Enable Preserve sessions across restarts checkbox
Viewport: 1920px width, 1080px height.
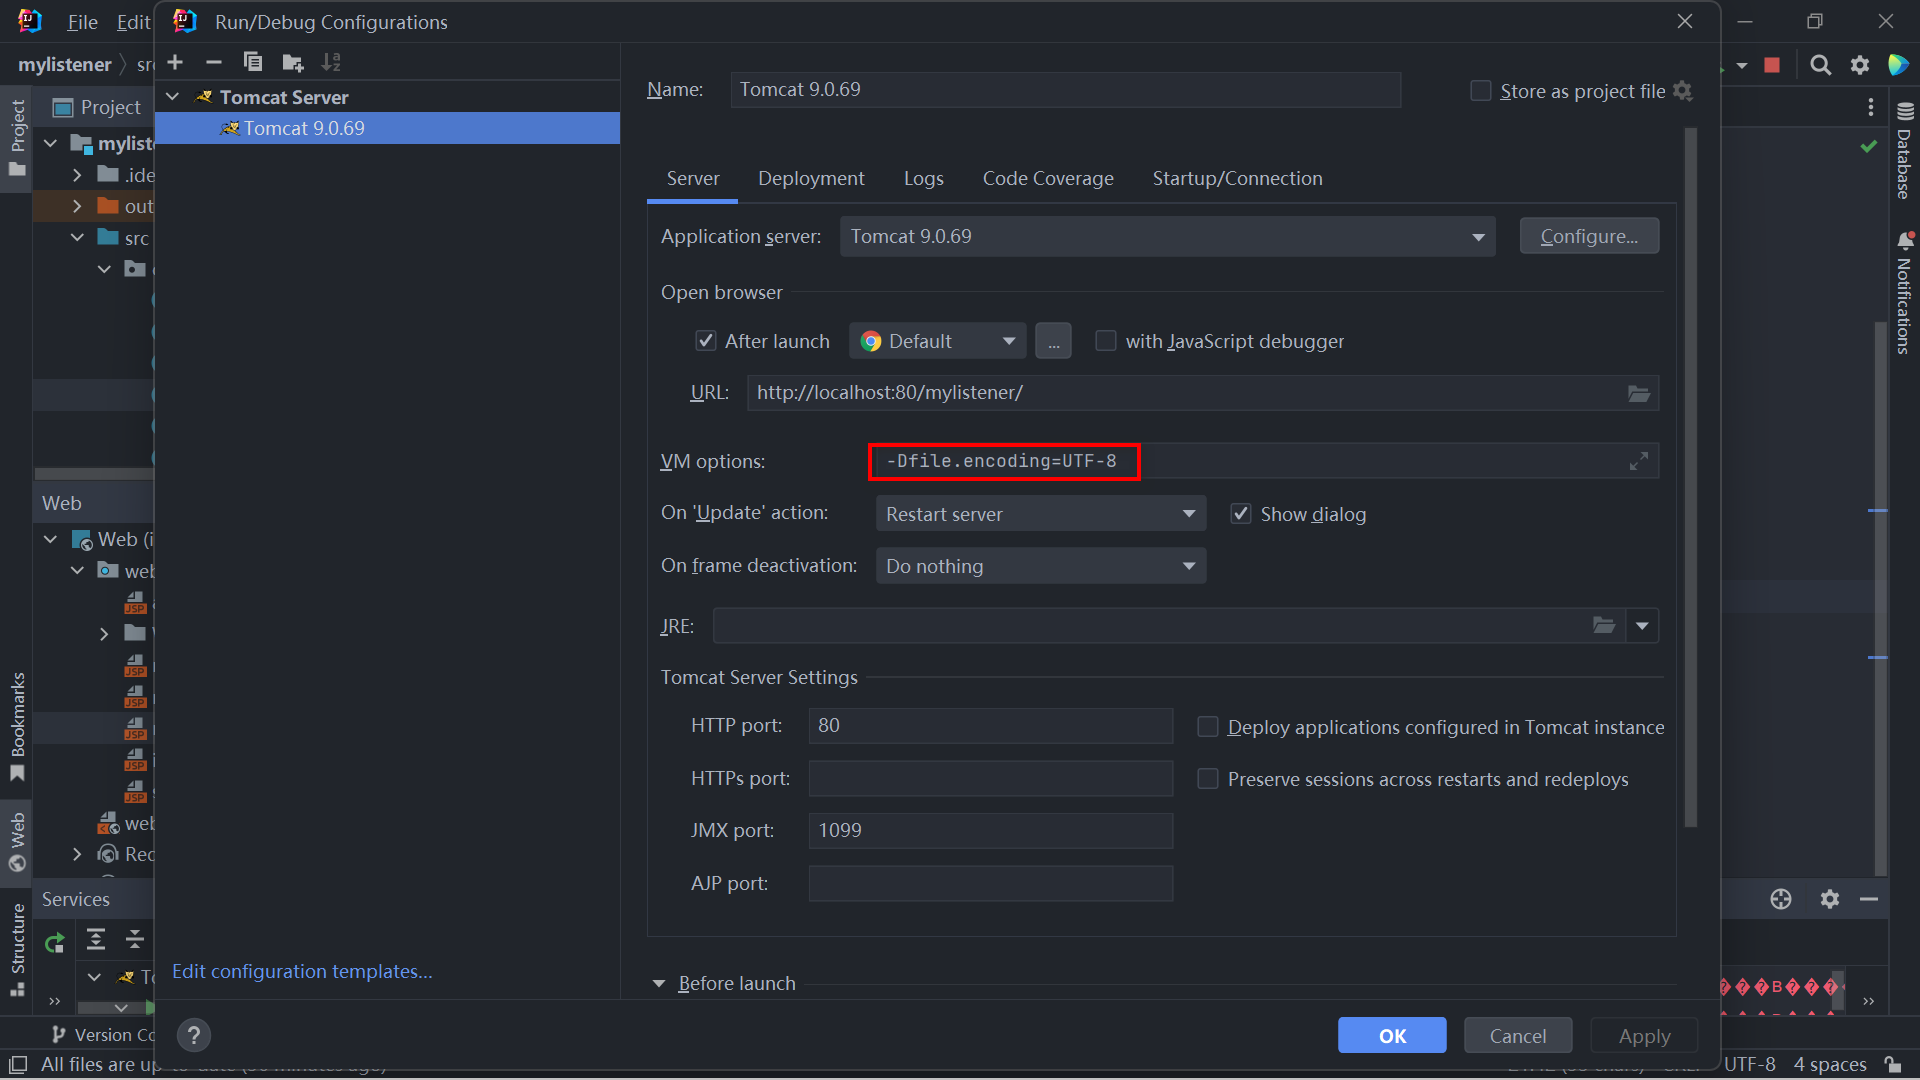[1208, 779]
